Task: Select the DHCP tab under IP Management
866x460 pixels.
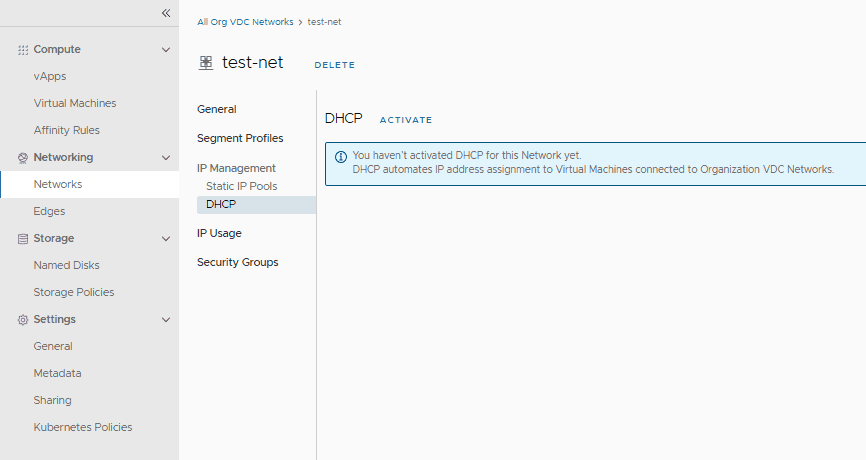Action: pyautogui.click(x=256, y=204)
